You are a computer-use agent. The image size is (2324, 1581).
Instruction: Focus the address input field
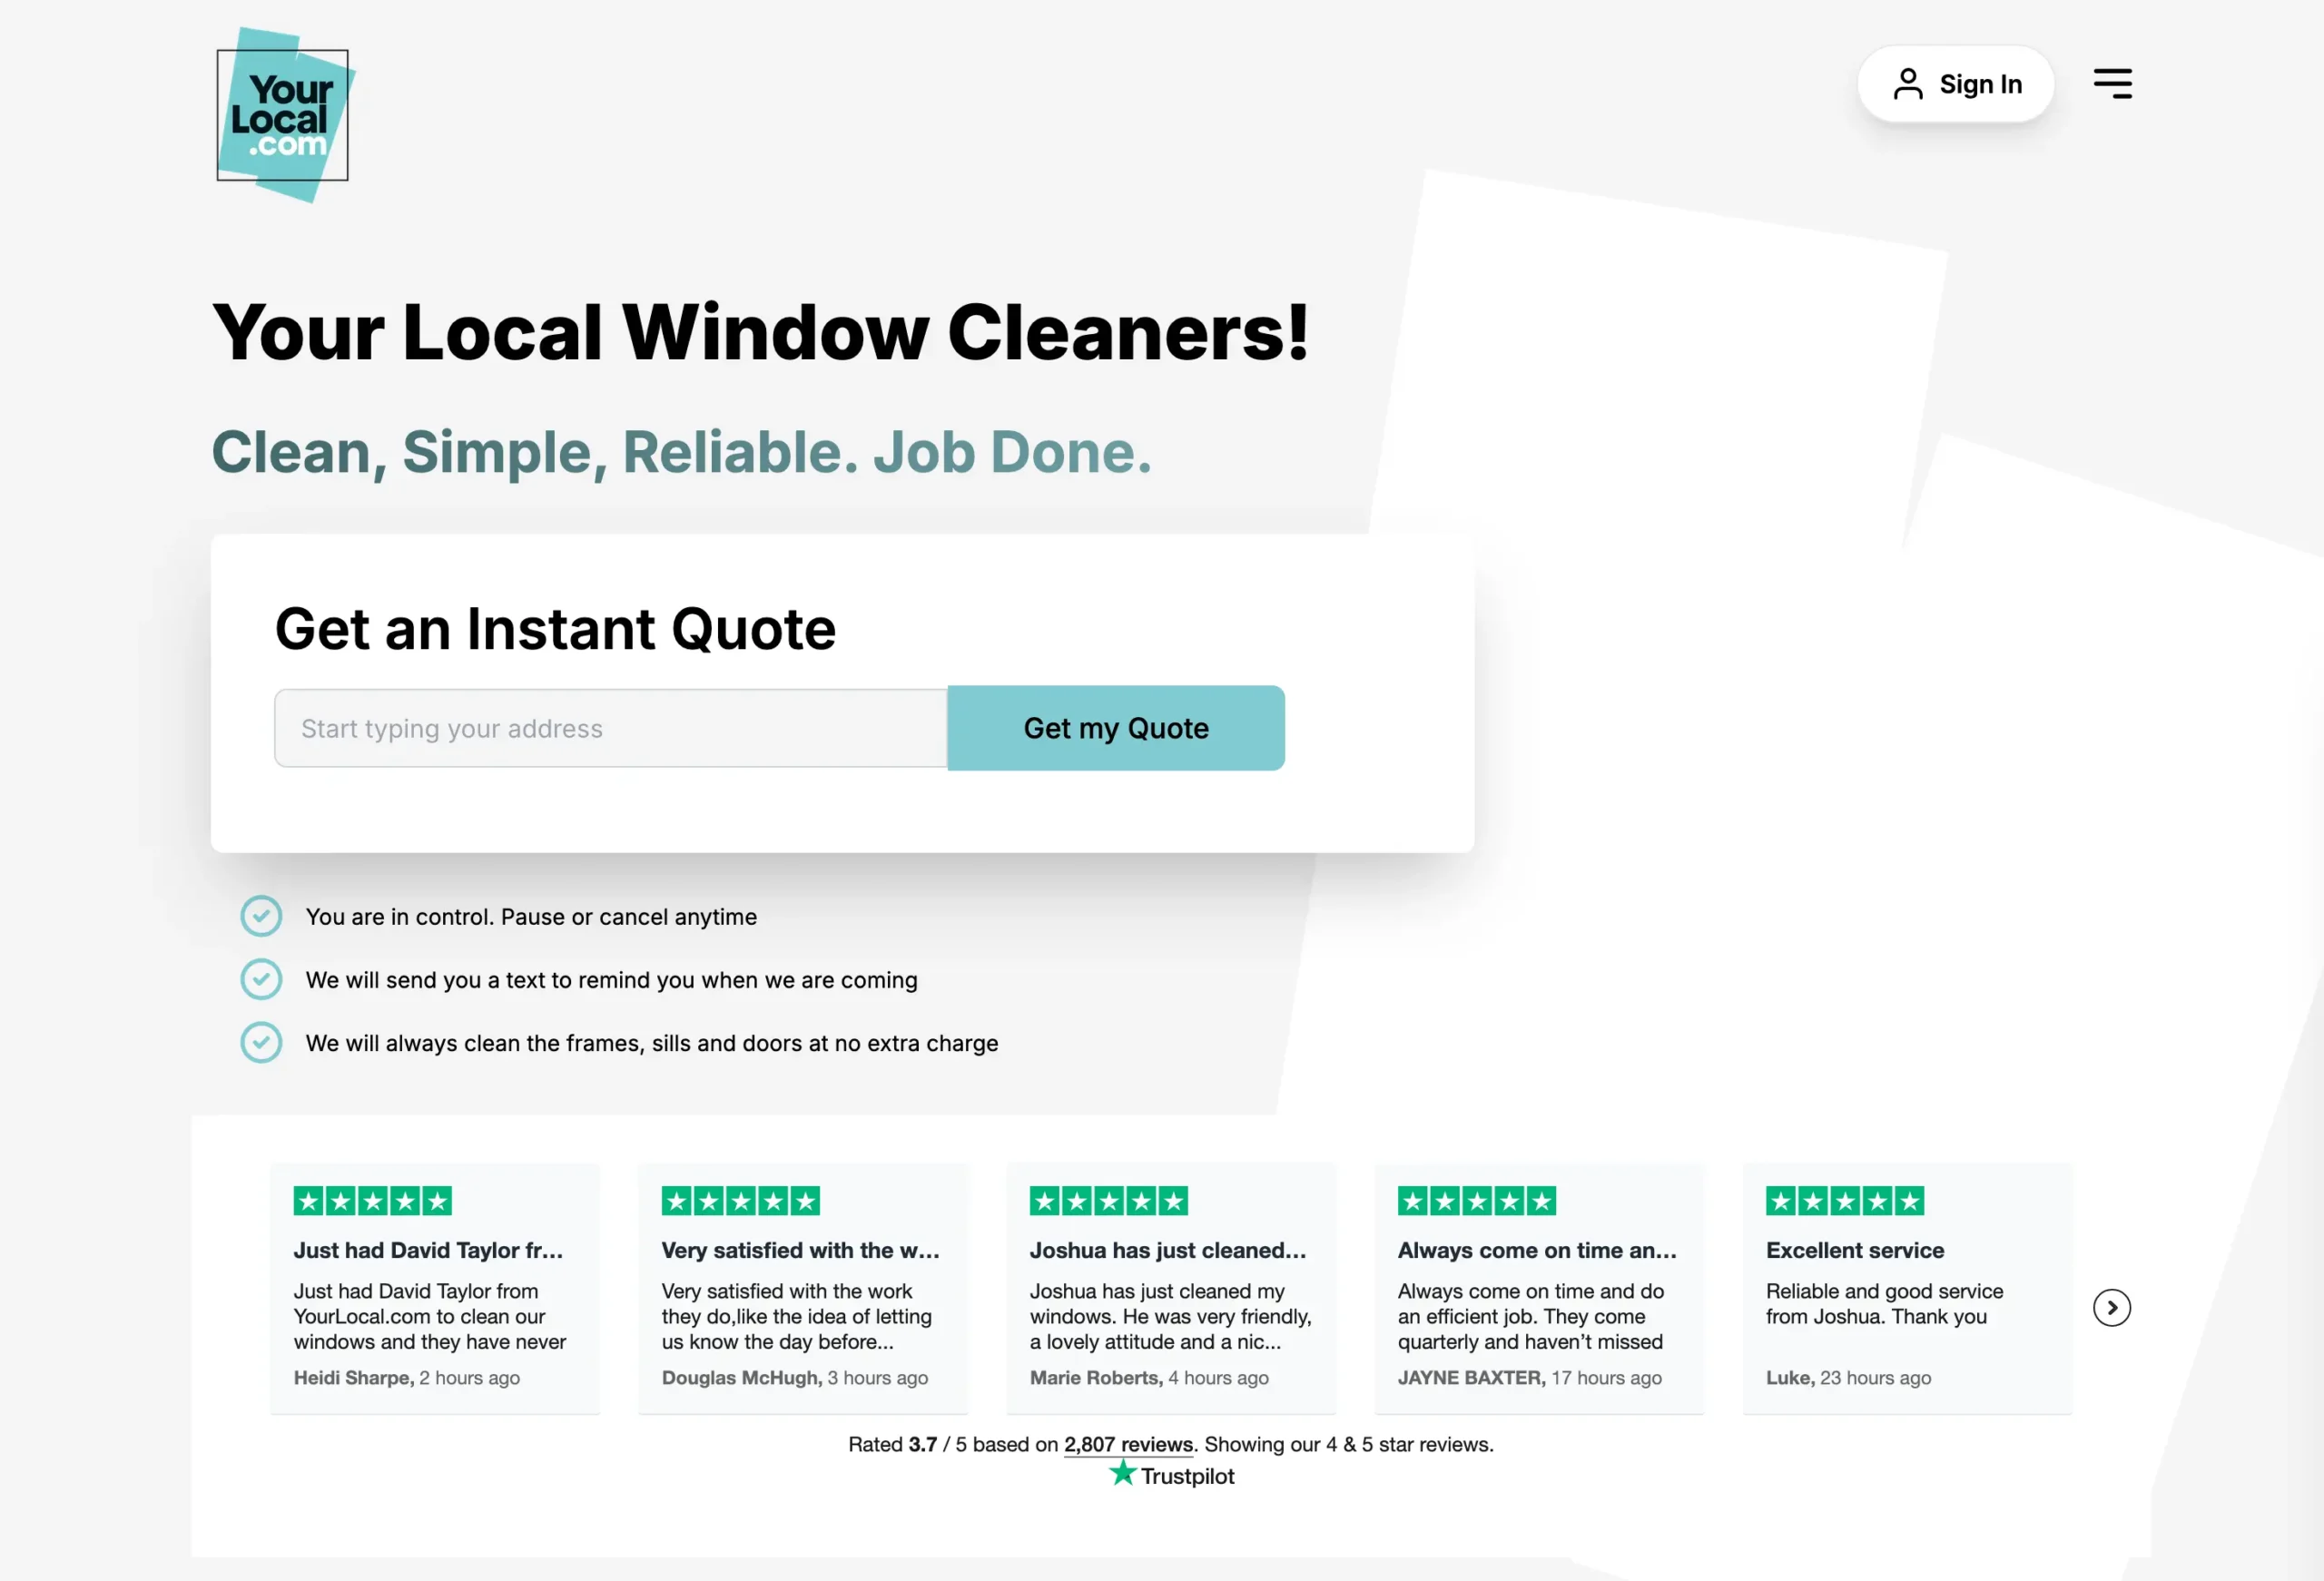click(610, 728)
